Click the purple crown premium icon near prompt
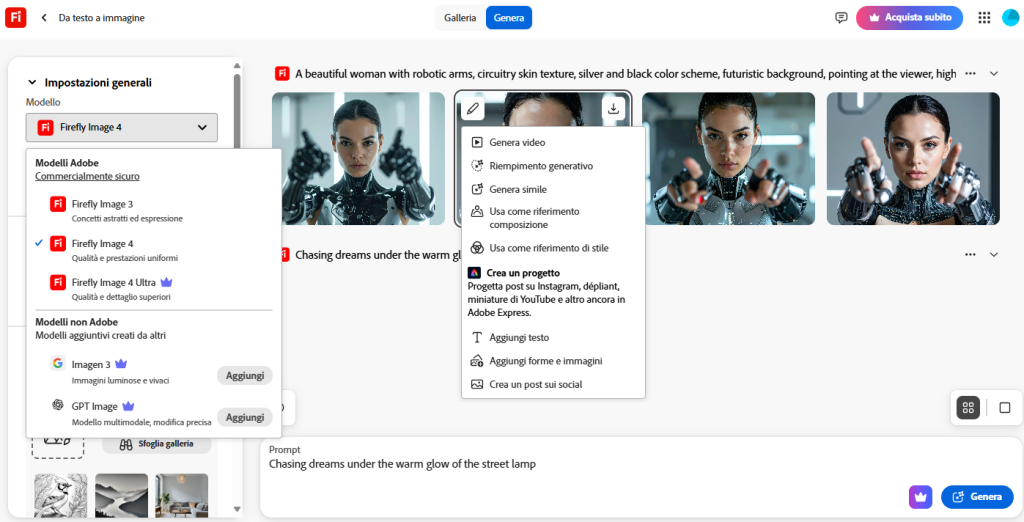This screenshot has width=1024, height=522. pyautogui.click(x=920, y=497)
